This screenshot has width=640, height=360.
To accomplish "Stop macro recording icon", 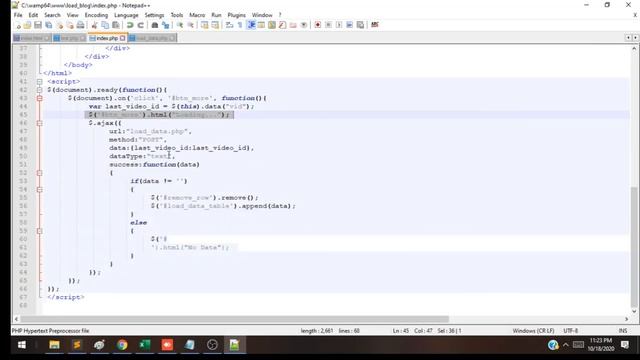I will pos(328,25).
